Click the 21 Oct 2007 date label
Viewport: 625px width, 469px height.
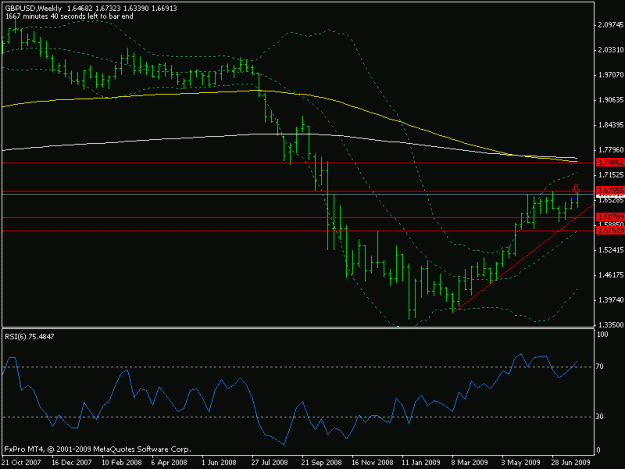[21, 463]
